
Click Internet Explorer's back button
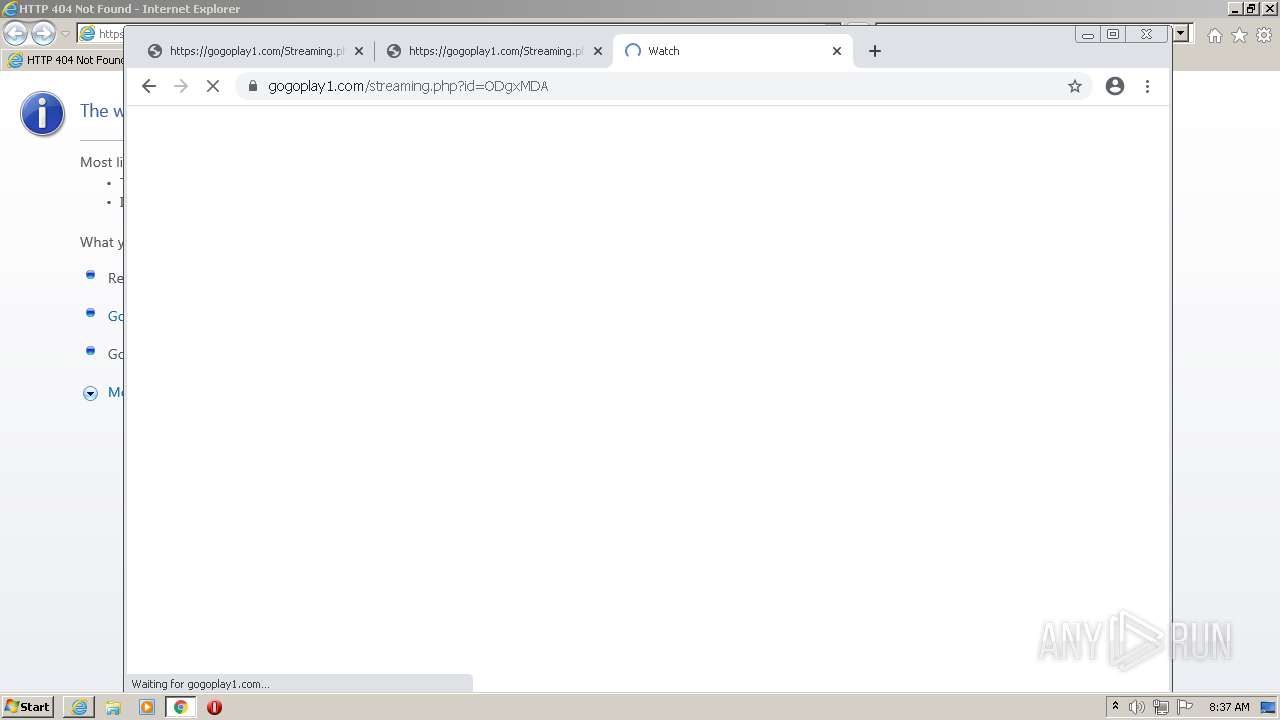point(15,34)
